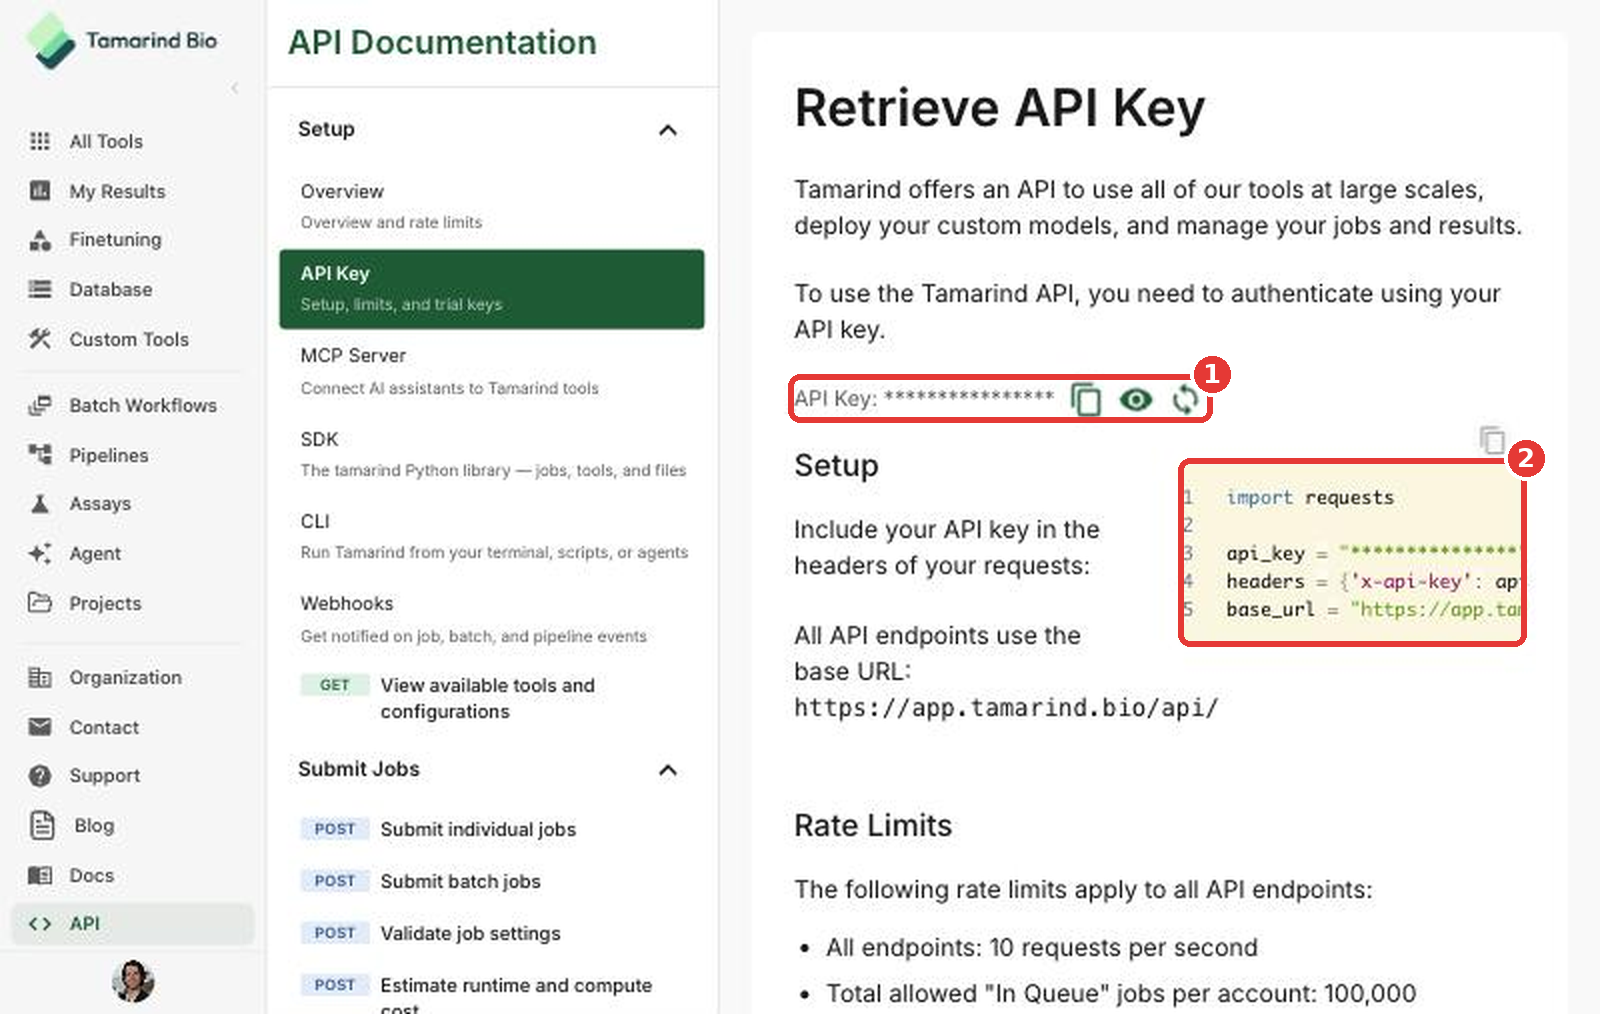Viewport: 1600px width, 1014px height.
Task: Select the API item in the sidebar
Action: (132, 924)
